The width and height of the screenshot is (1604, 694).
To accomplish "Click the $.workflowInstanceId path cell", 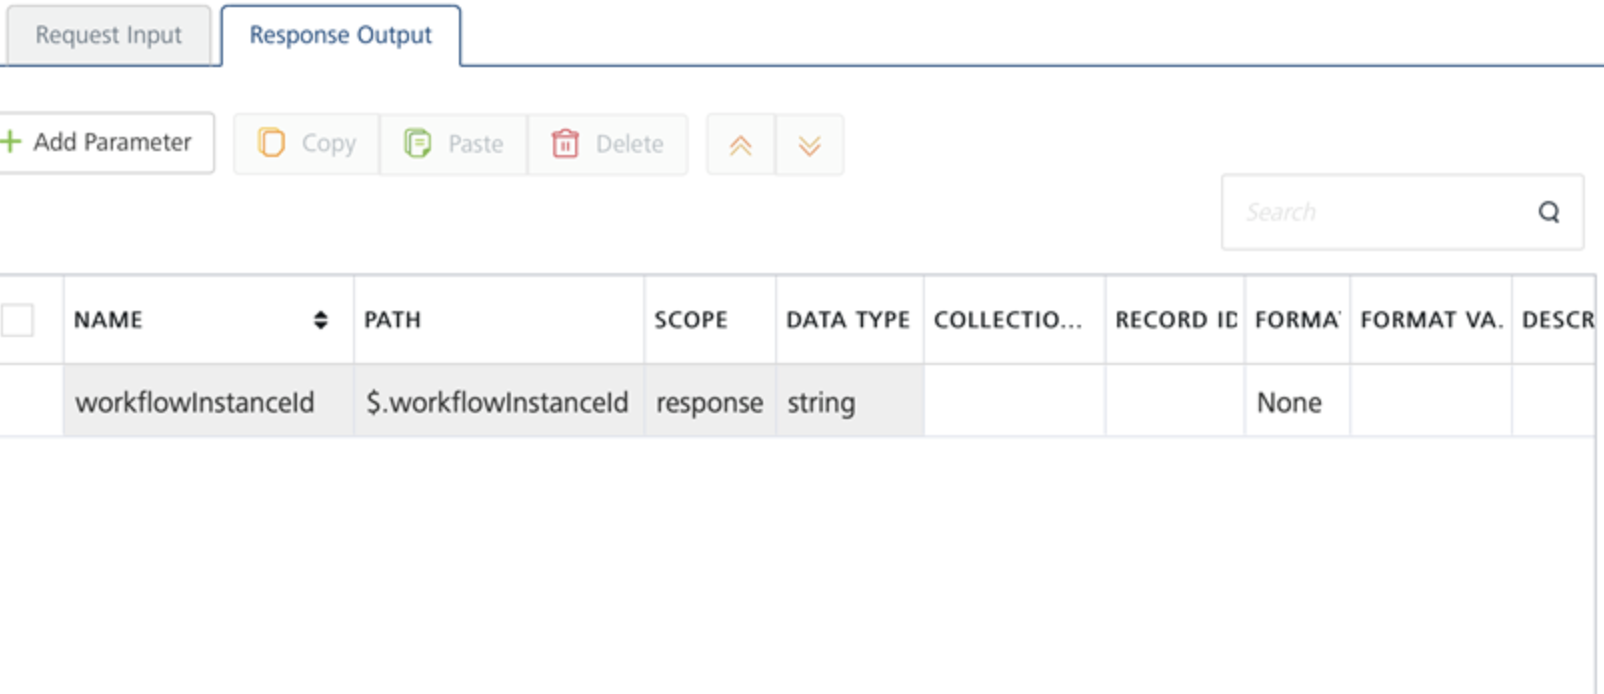I will (x=497, y=402).
